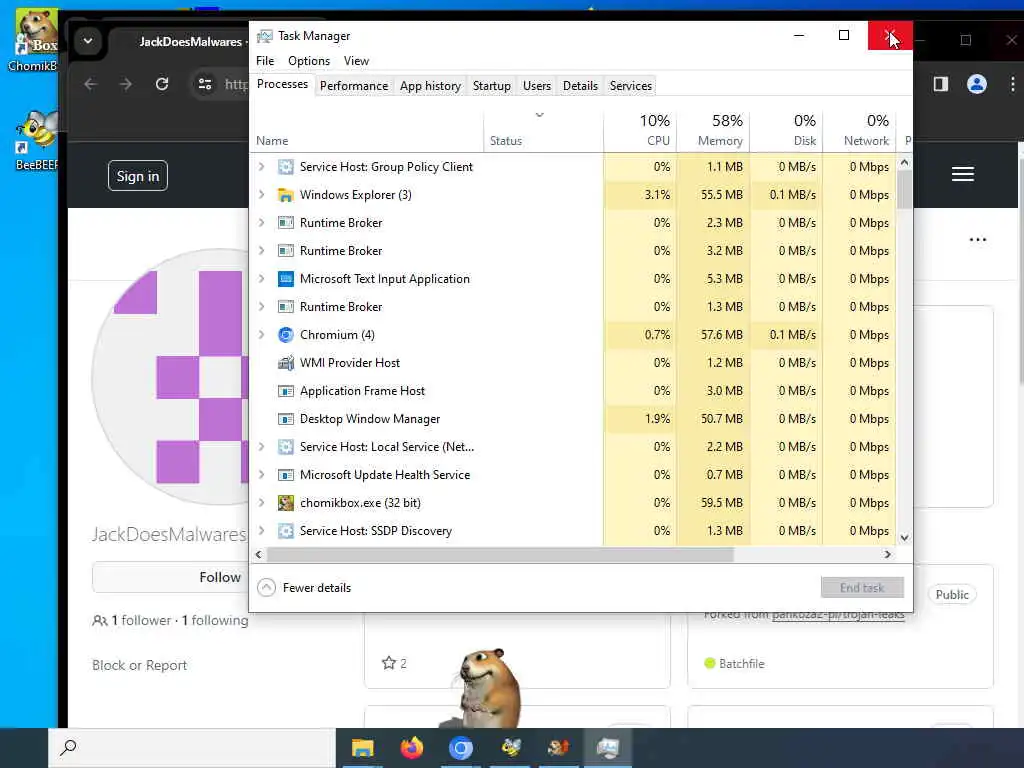
Task: Click the Desktop Window Manager icon
Action: pos(285,419)
